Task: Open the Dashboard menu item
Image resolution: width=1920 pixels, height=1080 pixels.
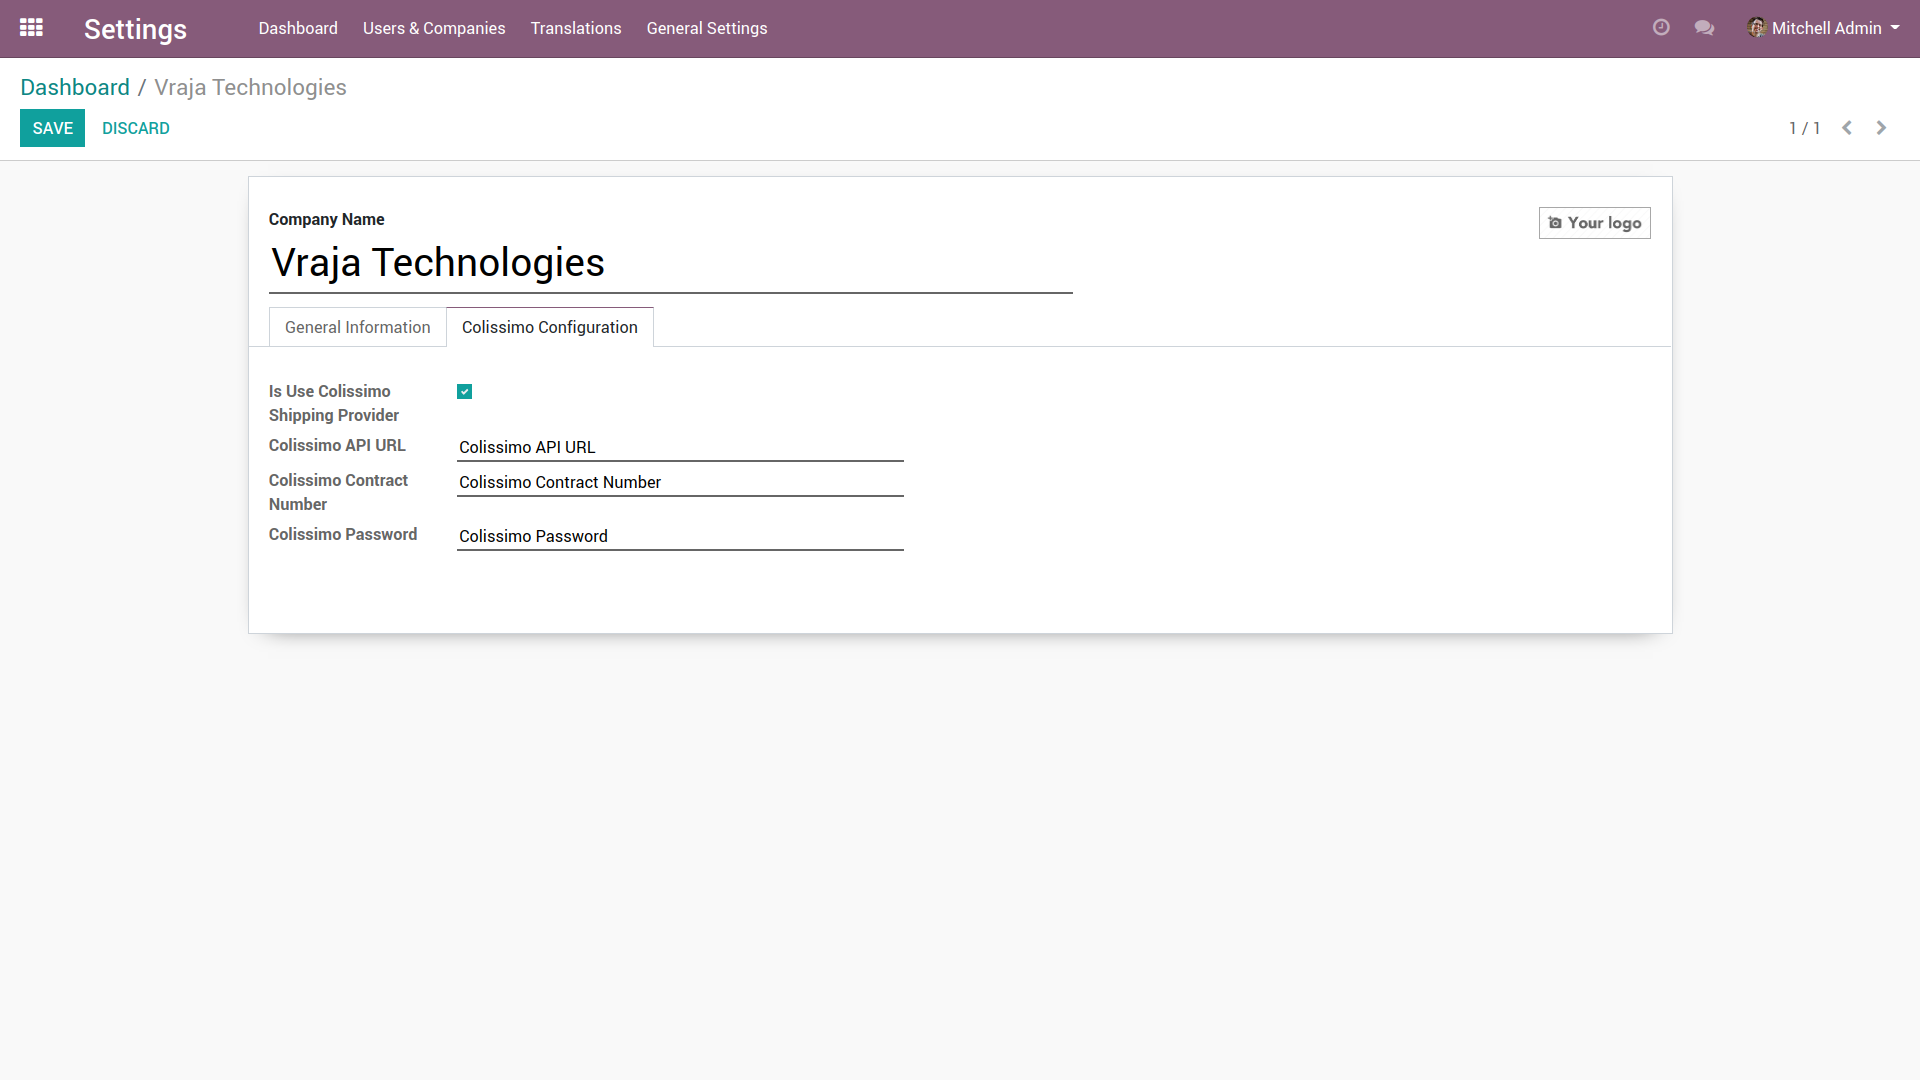Action: point(298,28)
